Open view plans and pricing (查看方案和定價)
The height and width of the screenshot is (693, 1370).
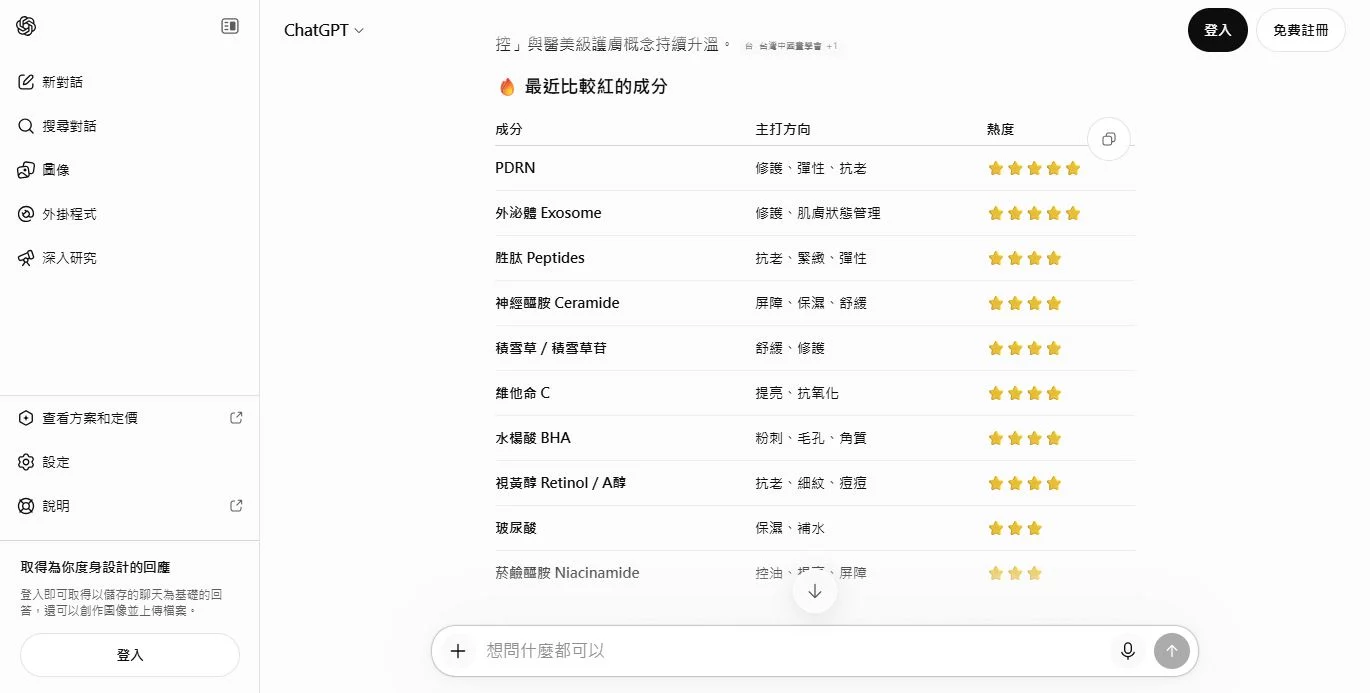[130, 418]
